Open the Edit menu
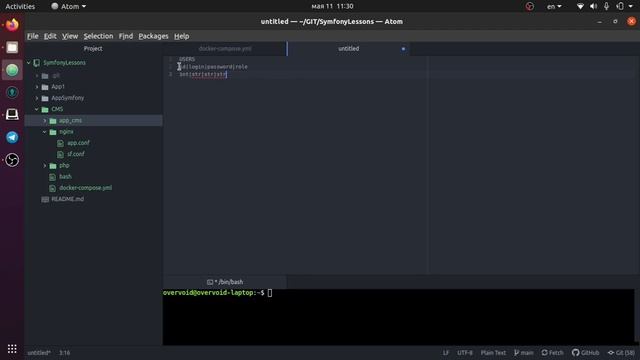 [x=50, y=36]
